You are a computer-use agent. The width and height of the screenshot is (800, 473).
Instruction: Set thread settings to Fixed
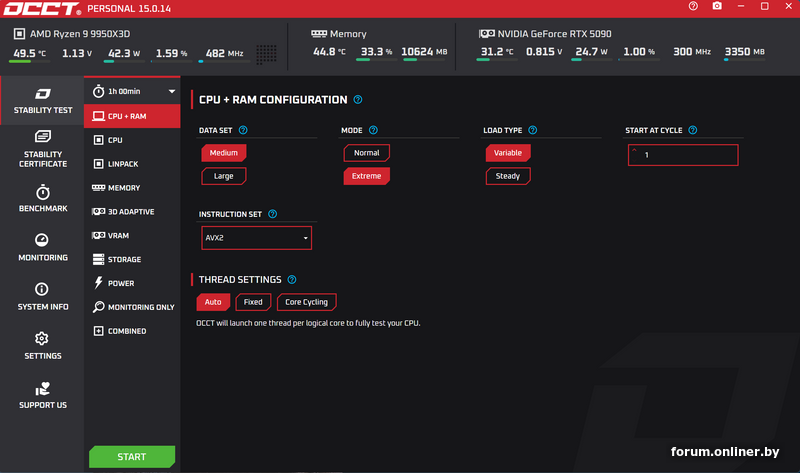click(x=253, y=302)
